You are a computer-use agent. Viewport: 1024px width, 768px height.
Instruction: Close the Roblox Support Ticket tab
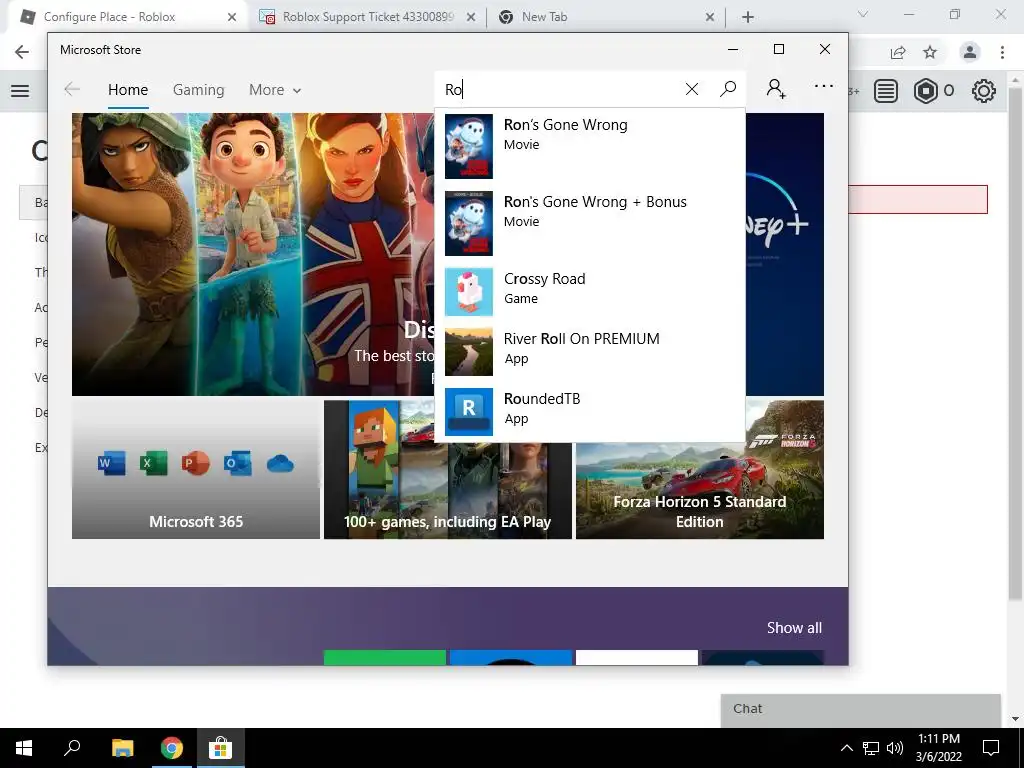click(x=471, y=17)
